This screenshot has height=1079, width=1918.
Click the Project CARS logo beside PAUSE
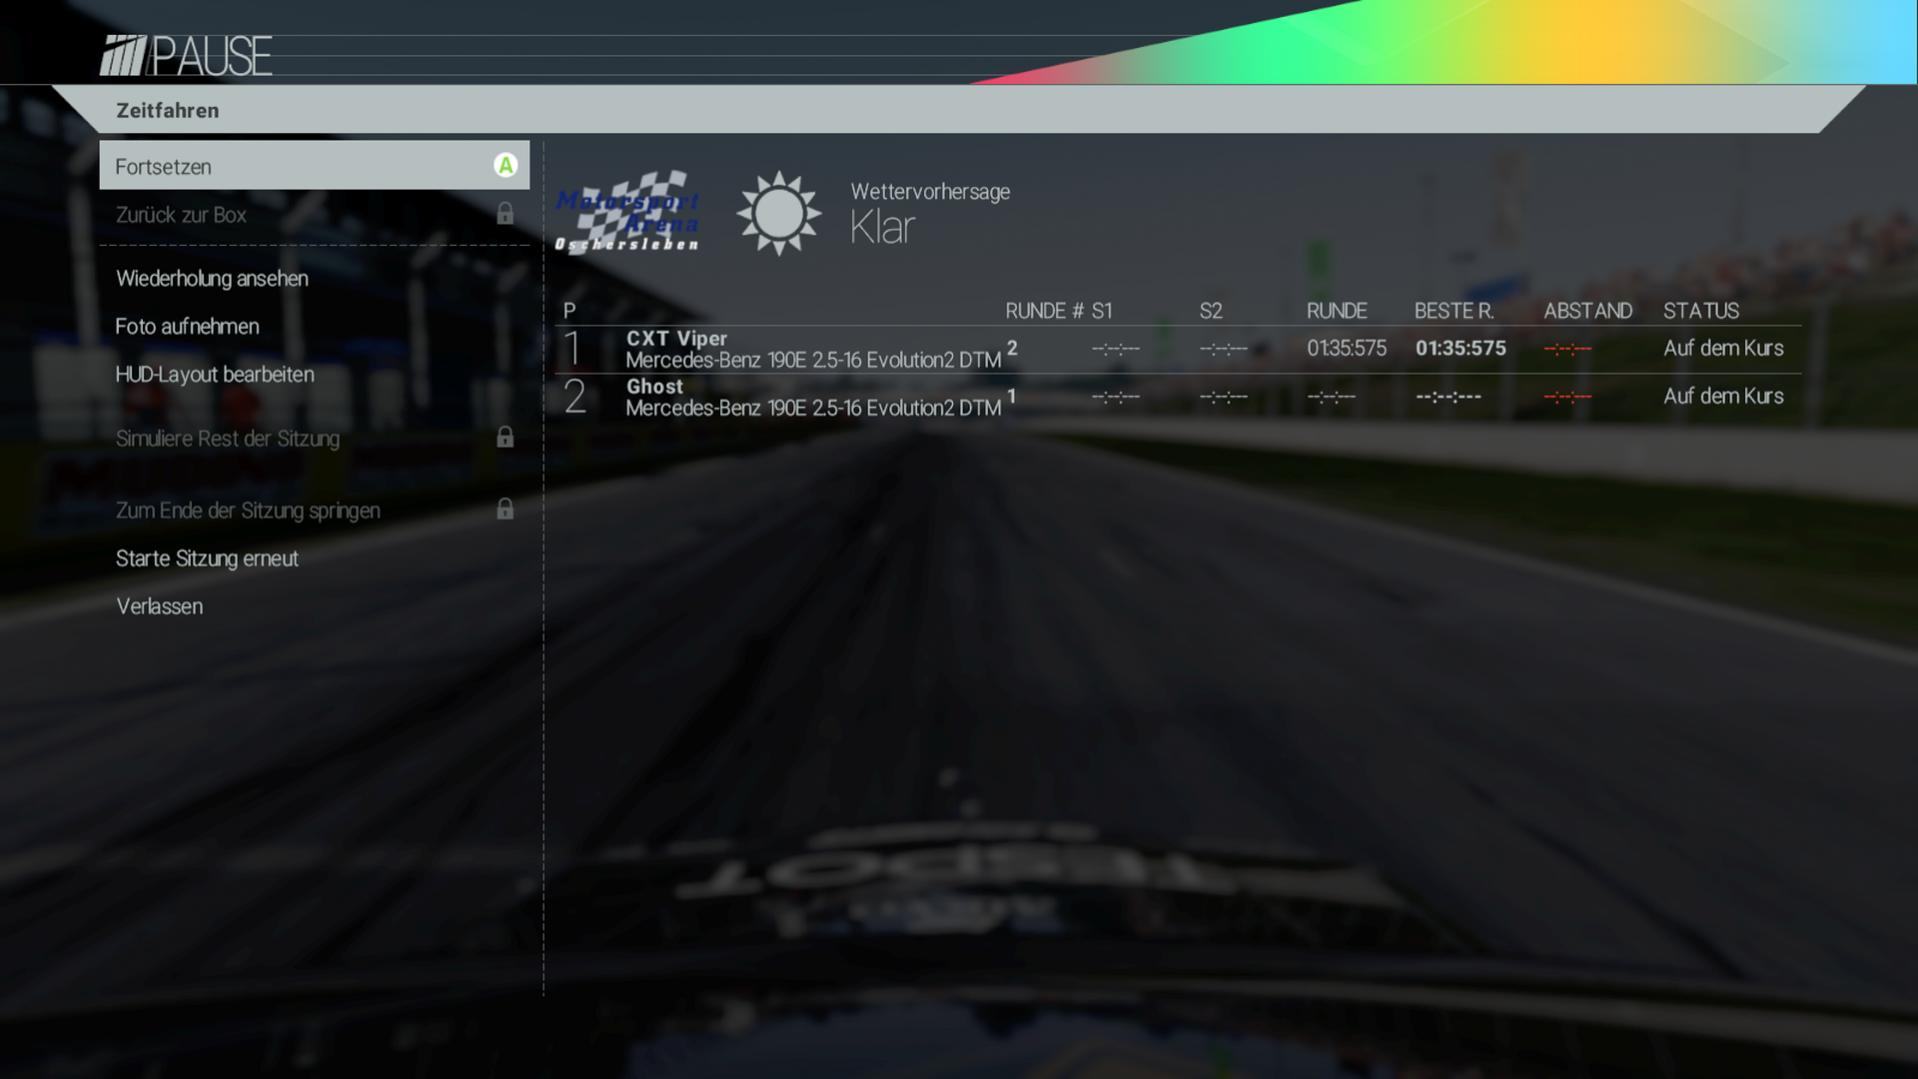[x=123, y=56]
